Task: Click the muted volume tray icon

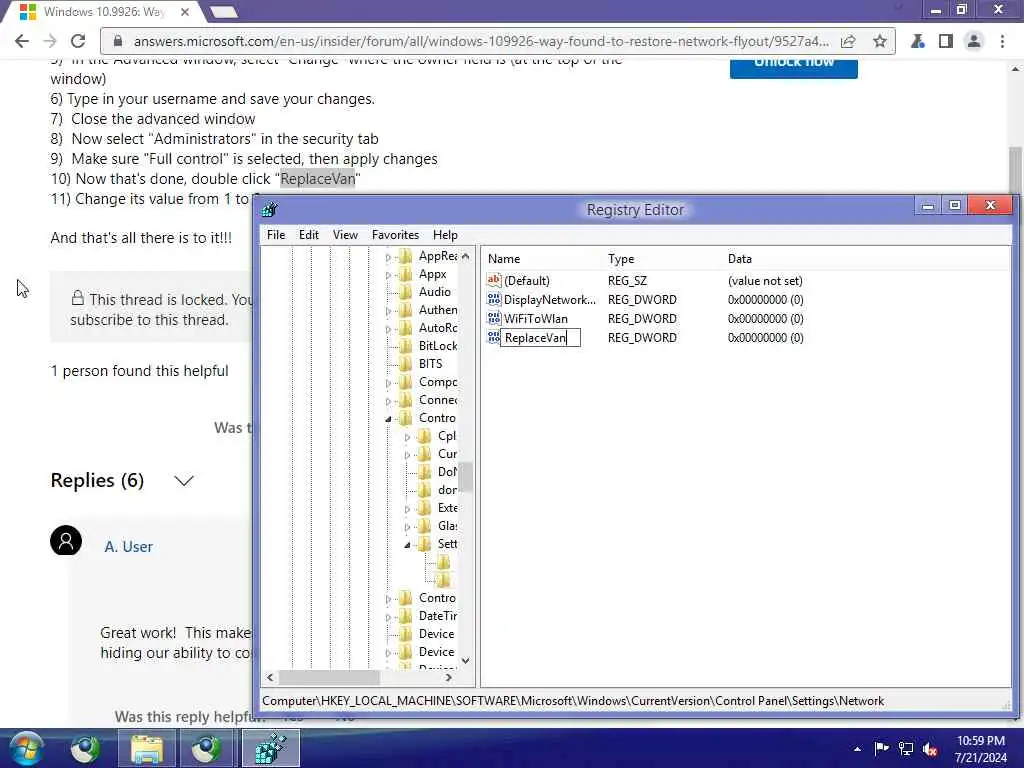Action: click(931, 749)
